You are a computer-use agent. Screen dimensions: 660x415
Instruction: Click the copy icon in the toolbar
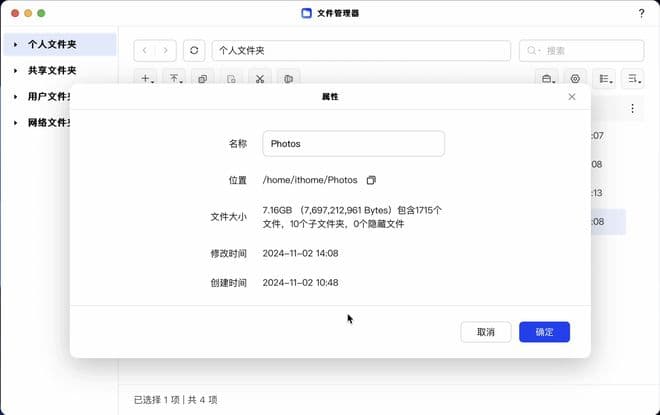point(203,78)
